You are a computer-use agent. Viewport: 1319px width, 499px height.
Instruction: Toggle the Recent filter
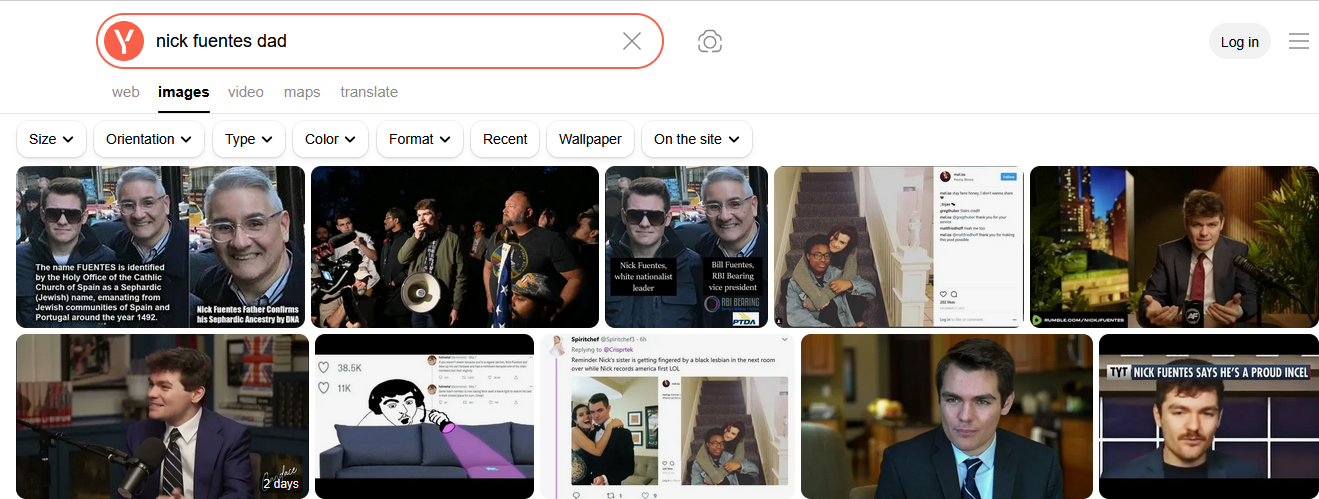coord(505,139)
